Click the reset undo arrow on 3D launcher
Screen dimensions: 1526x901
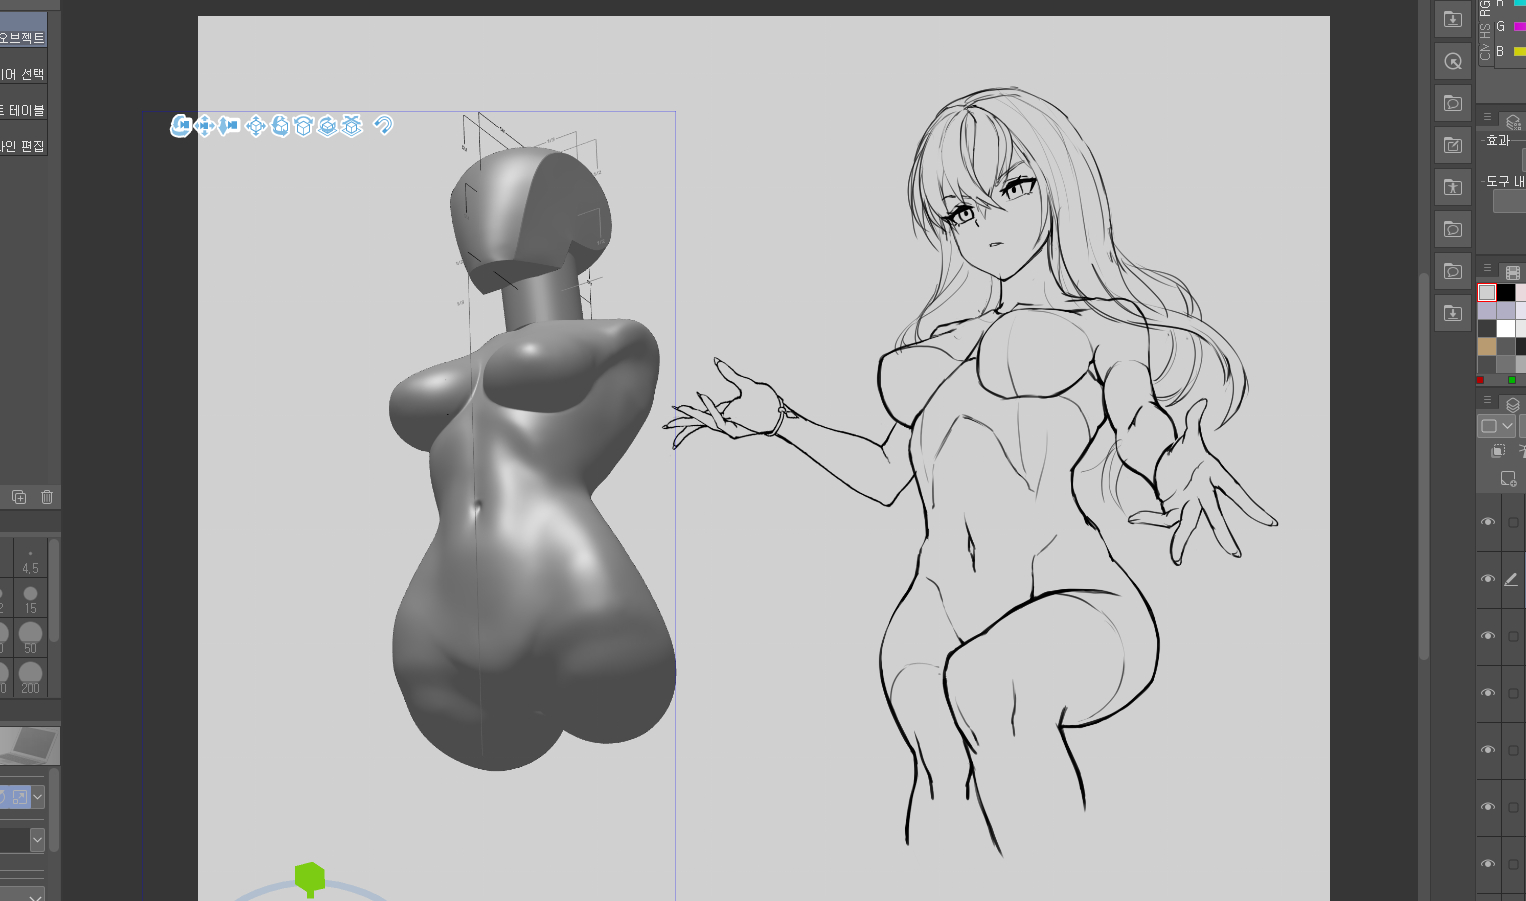[383, 125]
